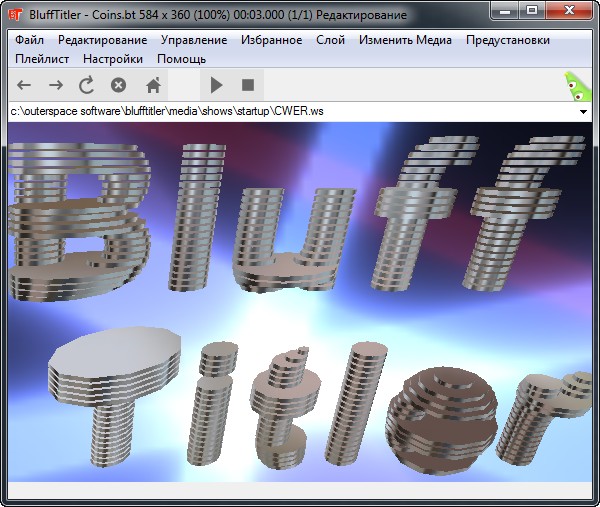
Task: Click the BluffTitler title bar app icon
Action: click(x=14, y=15)
